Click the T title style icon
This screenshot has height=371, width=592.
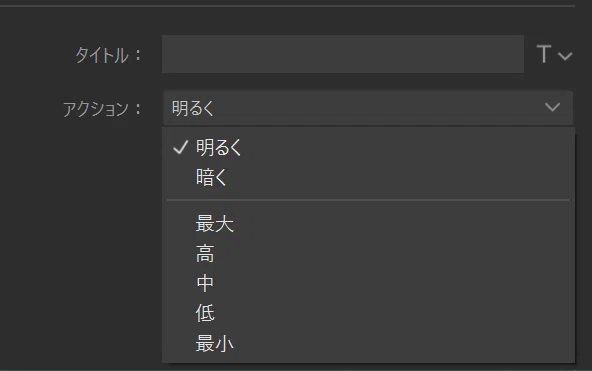coord(544,54)
